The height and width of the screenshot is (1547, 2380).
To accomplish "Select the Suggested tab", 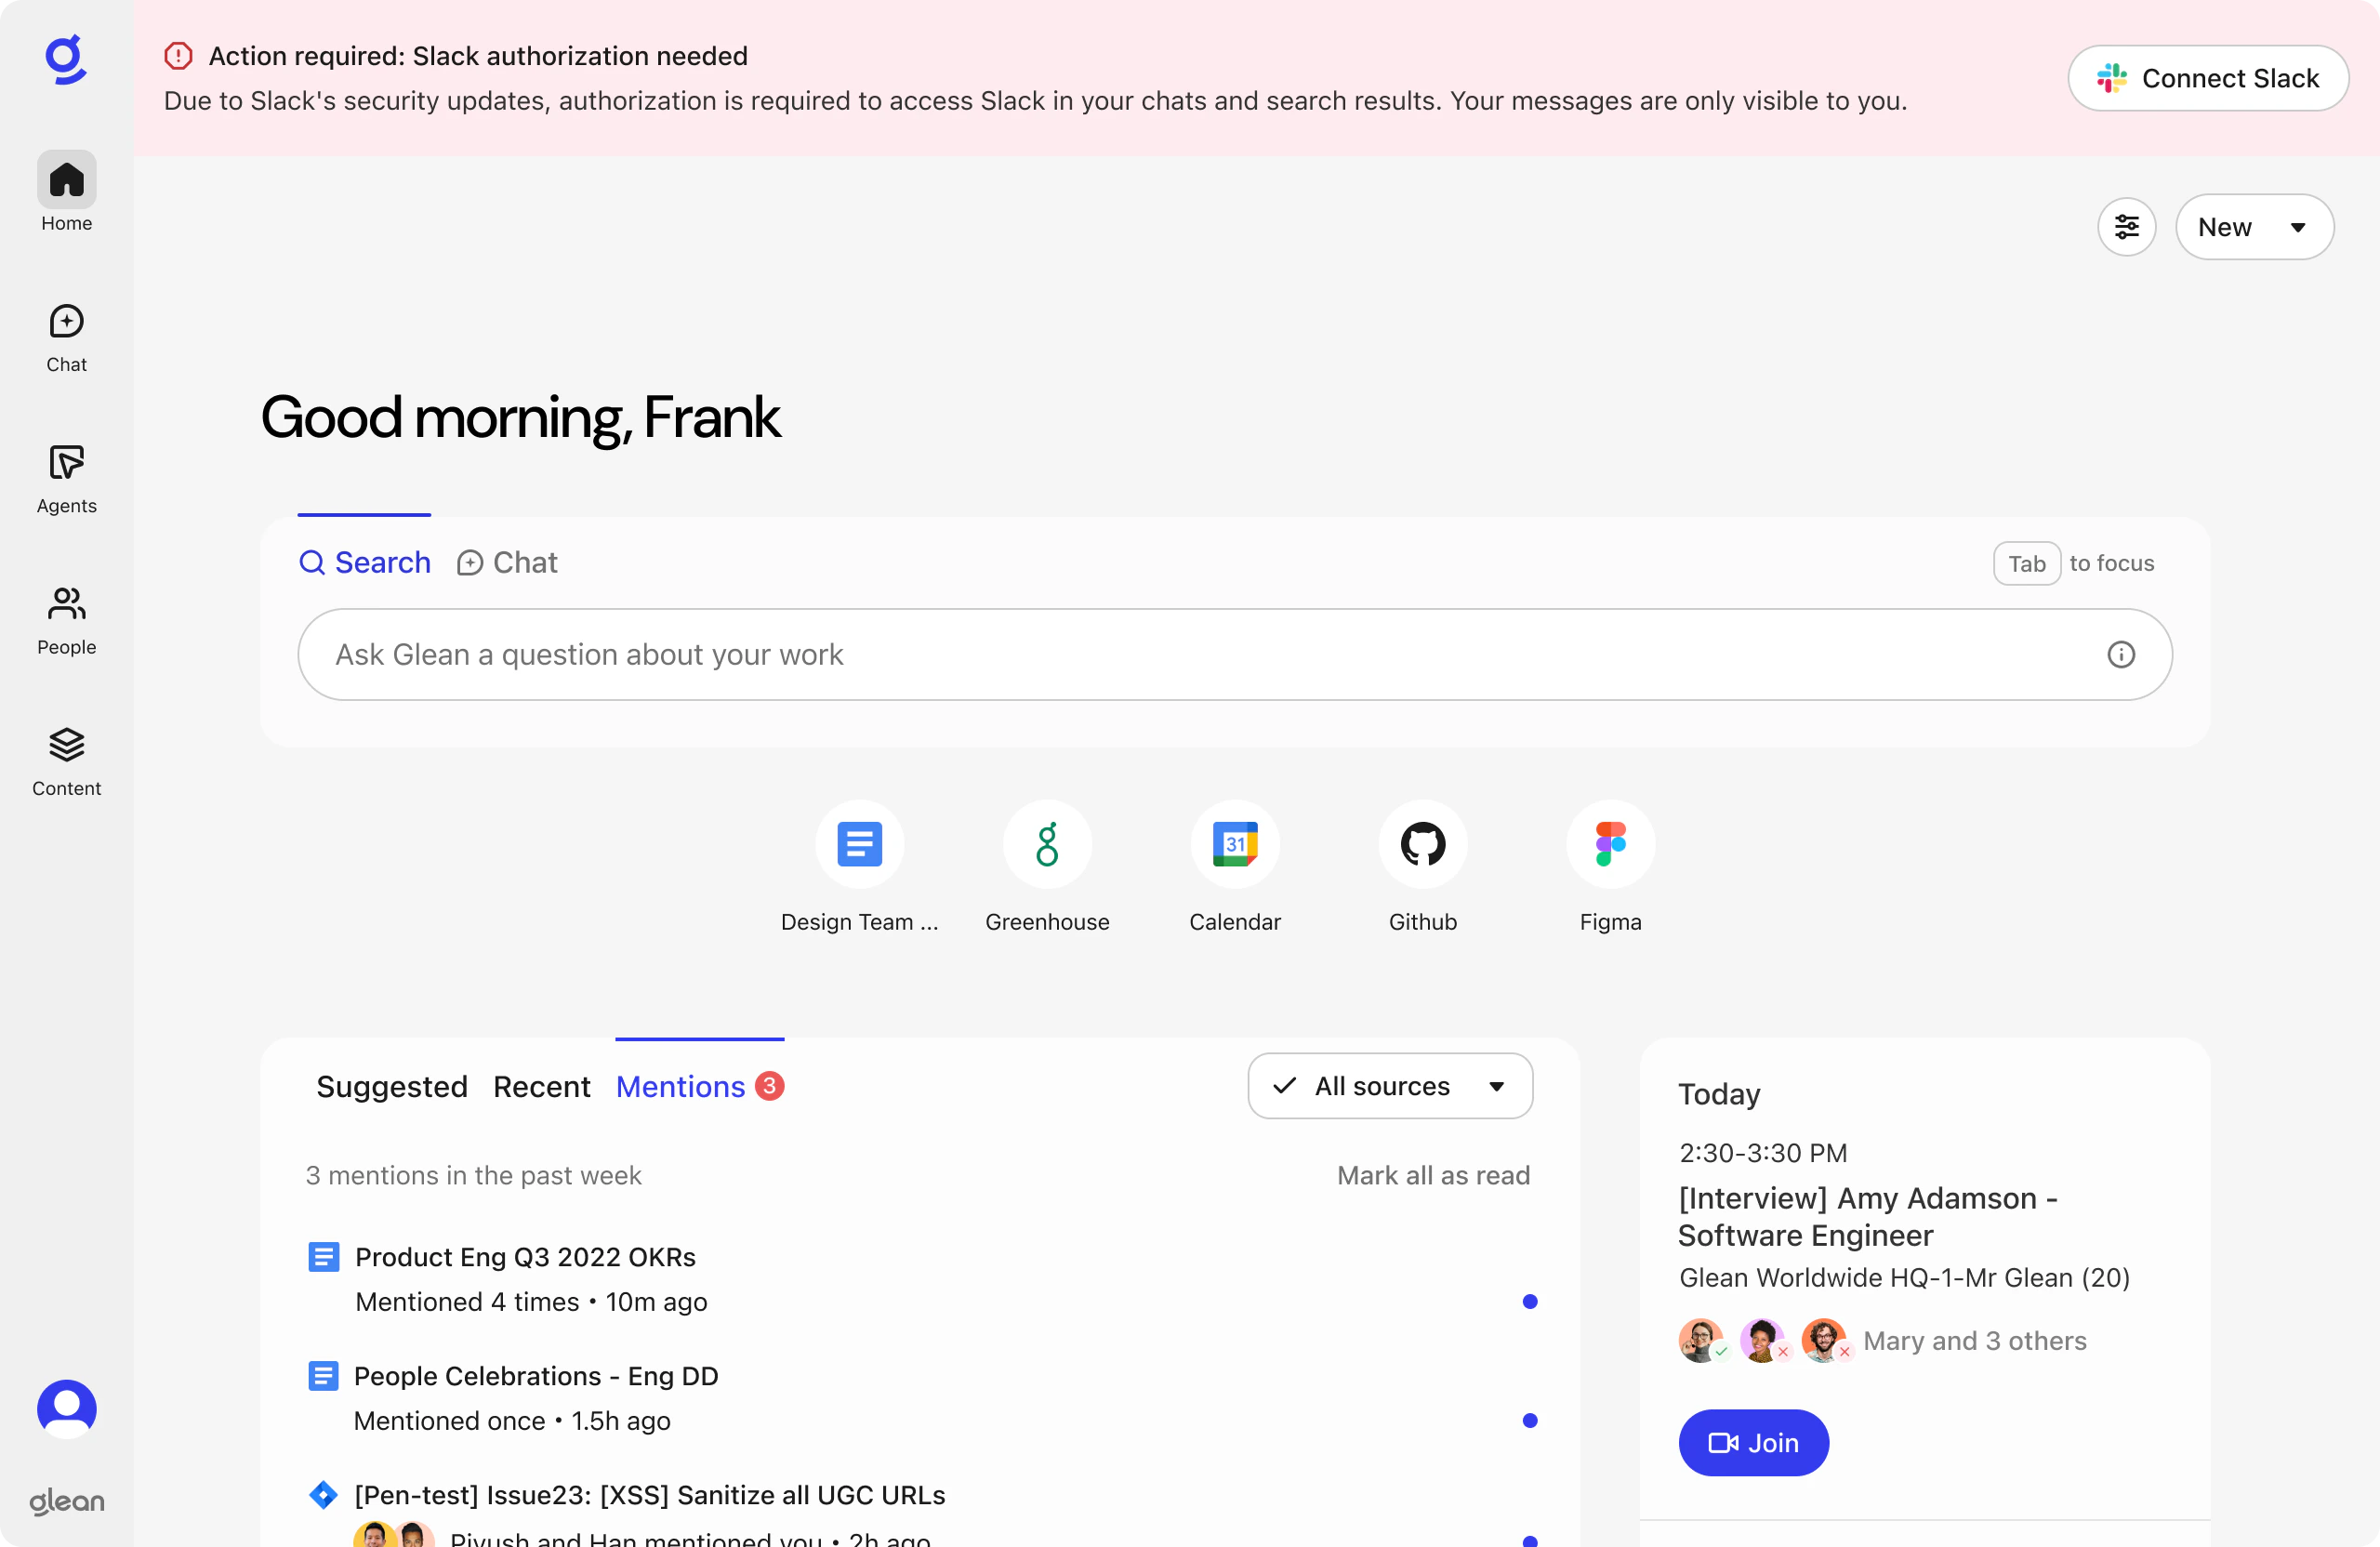I will point(392,1087).
